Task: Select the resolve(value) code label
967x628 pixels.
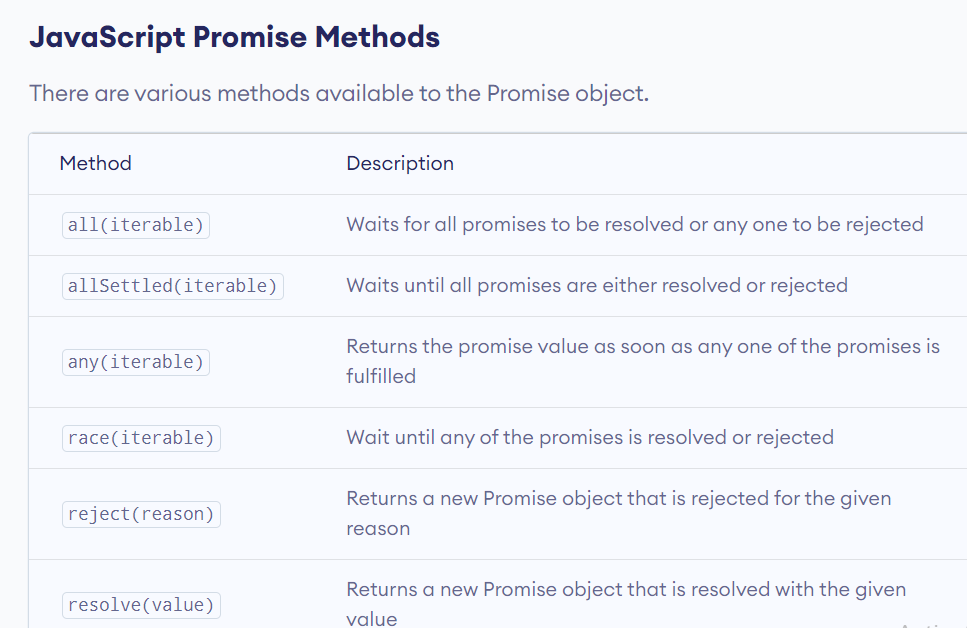Action: 141,605
